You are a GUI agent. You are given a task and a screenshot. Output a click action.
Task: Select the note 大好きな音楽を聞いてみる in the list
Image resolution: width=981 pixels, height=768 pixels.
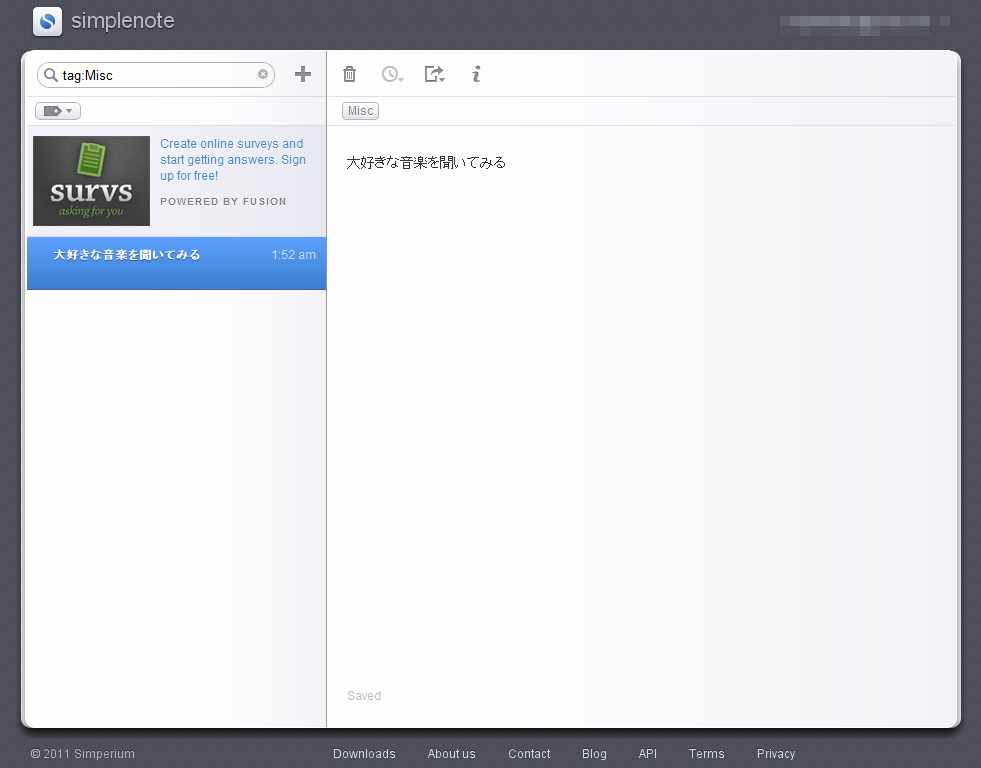coord(176,263)
